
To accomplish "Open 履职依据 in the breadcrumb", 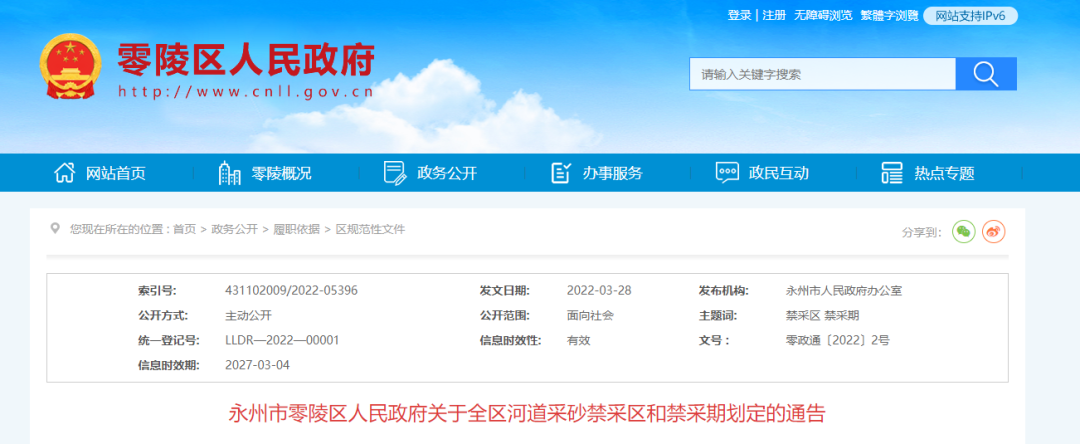I will click(x=297, y=229).
